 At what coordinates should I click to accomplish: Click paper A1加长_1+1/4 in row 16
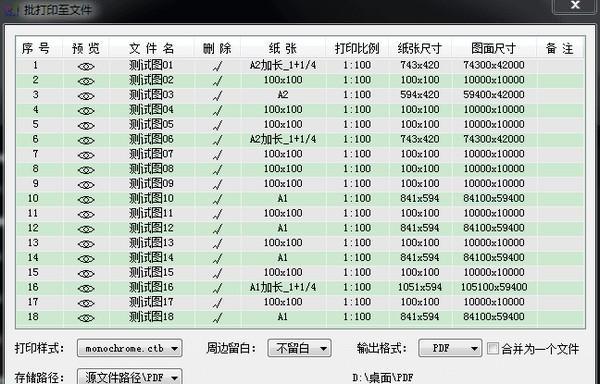(x=283, y=287)
